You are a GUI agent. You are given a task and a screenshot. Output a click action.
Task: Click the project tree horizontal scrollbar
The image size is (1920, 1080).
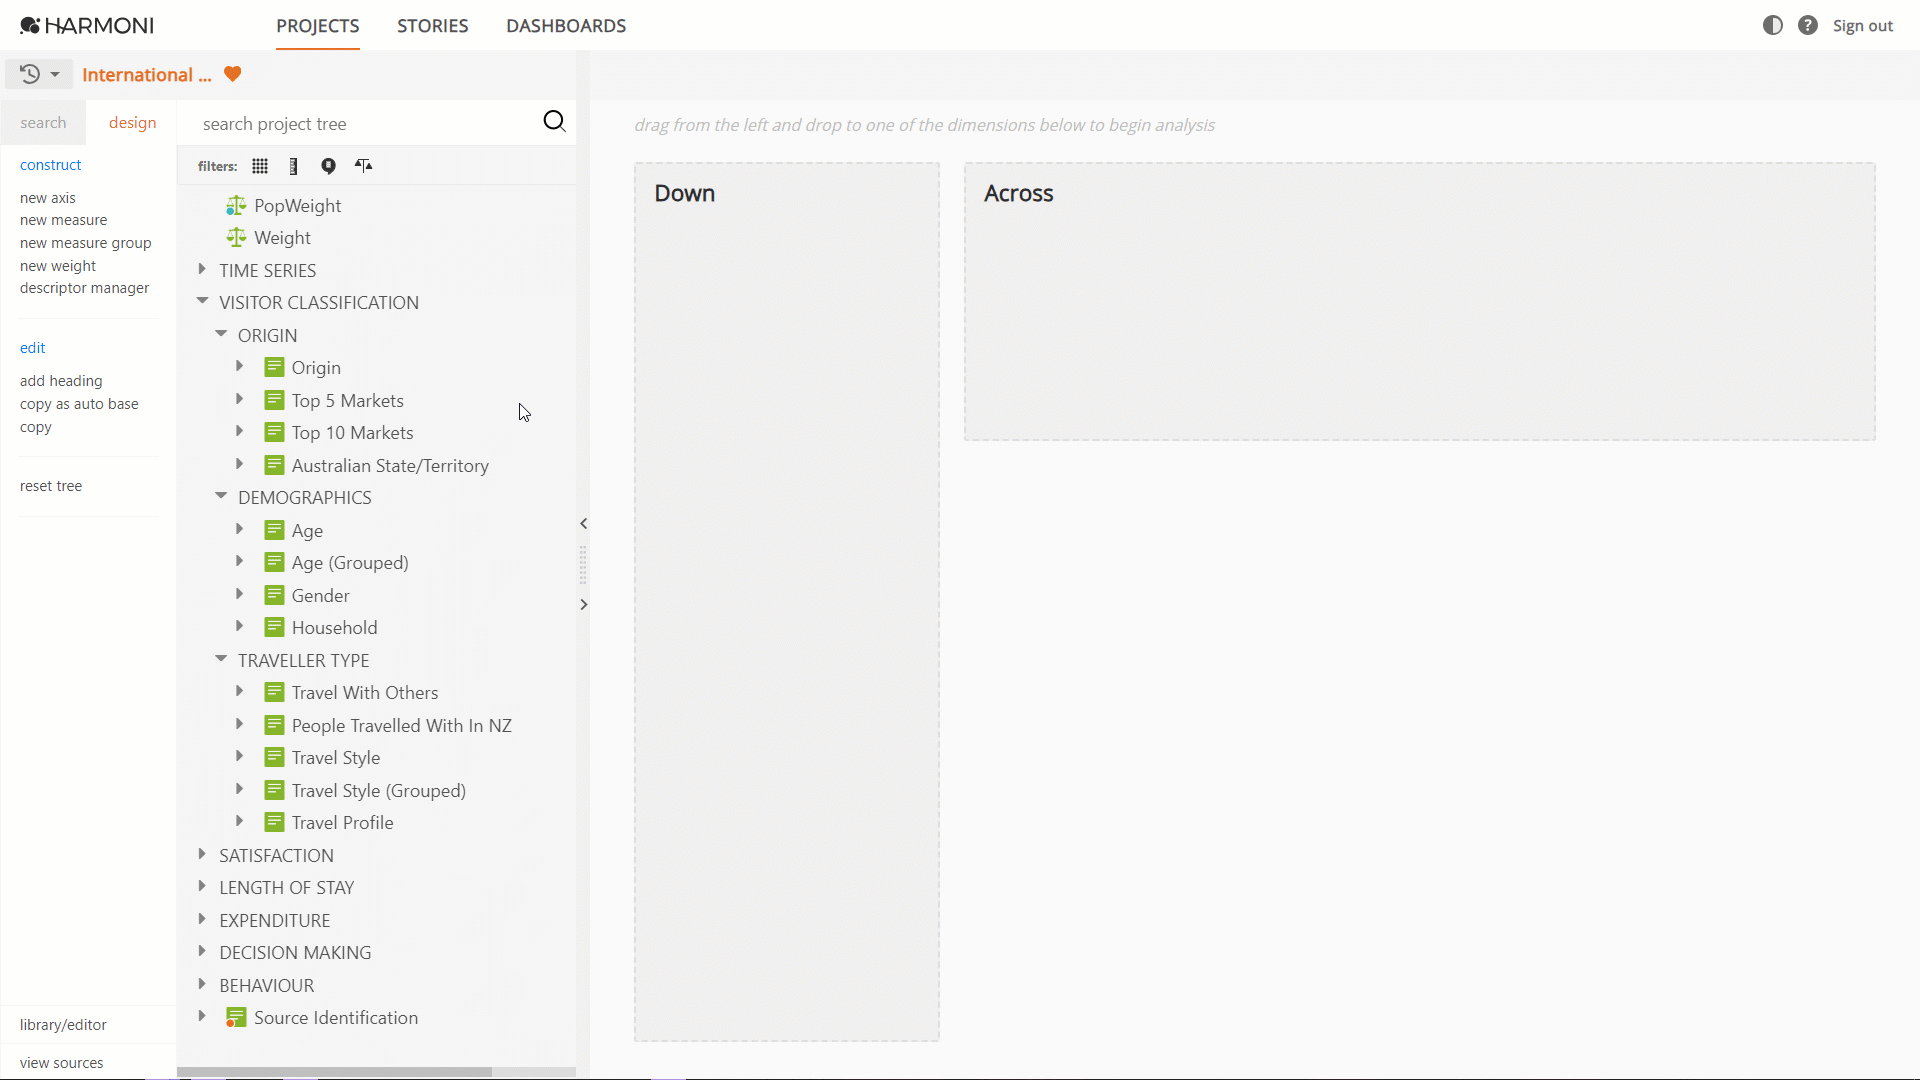click(334, 1072)
